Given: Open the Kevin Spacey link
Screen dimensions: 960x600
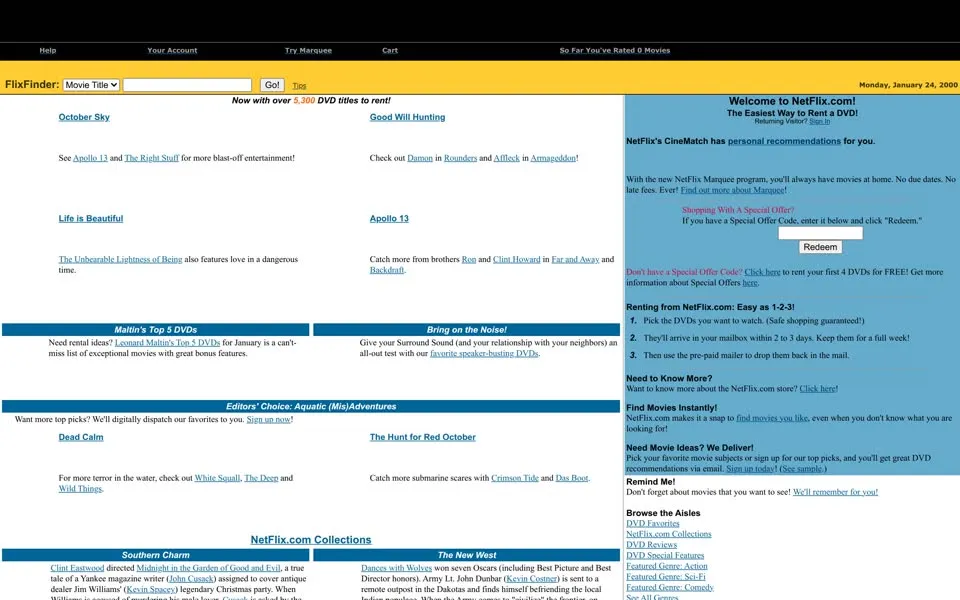Looking at the screenshot, I should pos(151,590).
